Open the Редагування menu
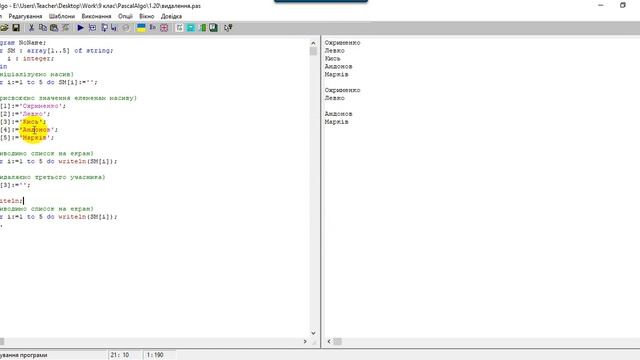Image resolution: width=640 pixels, height=360 pixels. 25,16
